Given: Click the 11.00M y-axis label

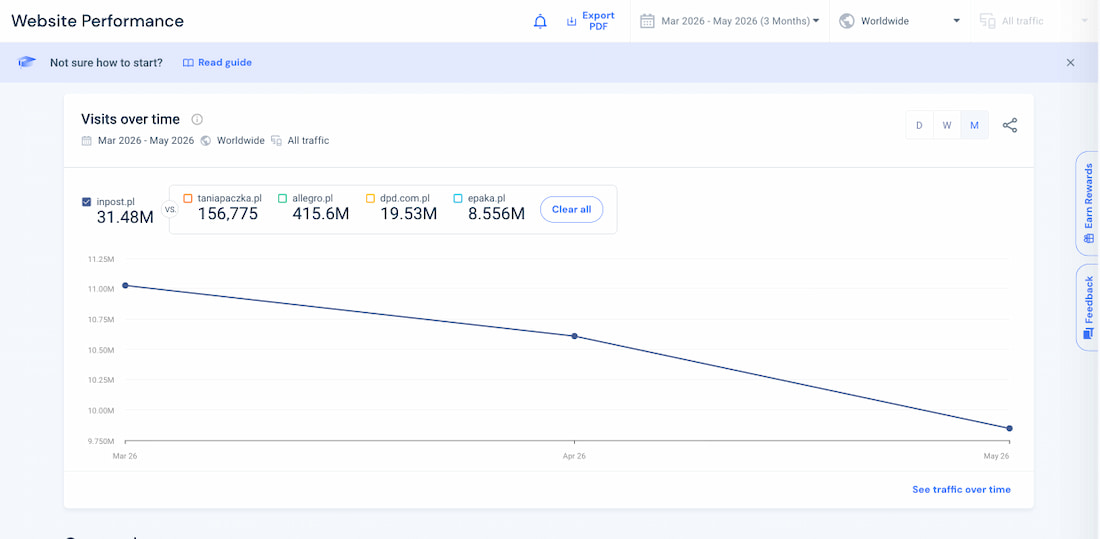Looking at the screenshot, I should (x=101, y=289).
